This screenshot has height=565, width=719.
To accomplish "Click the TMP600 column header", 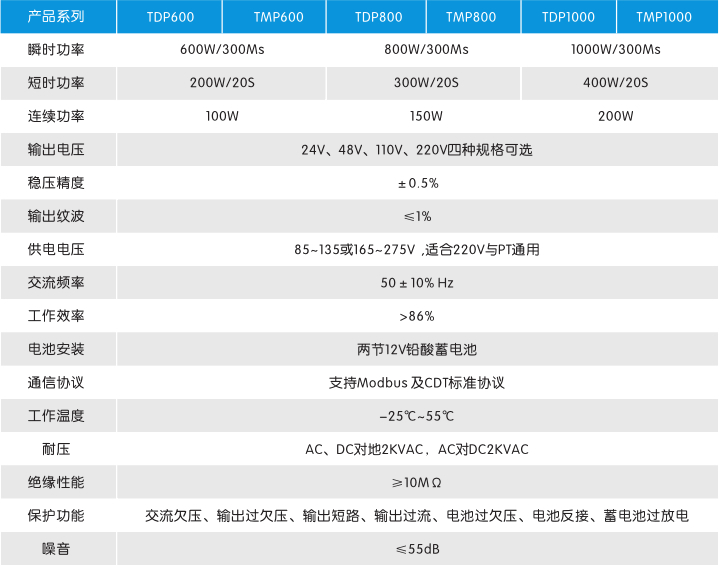I will click(x=271, y=17).
